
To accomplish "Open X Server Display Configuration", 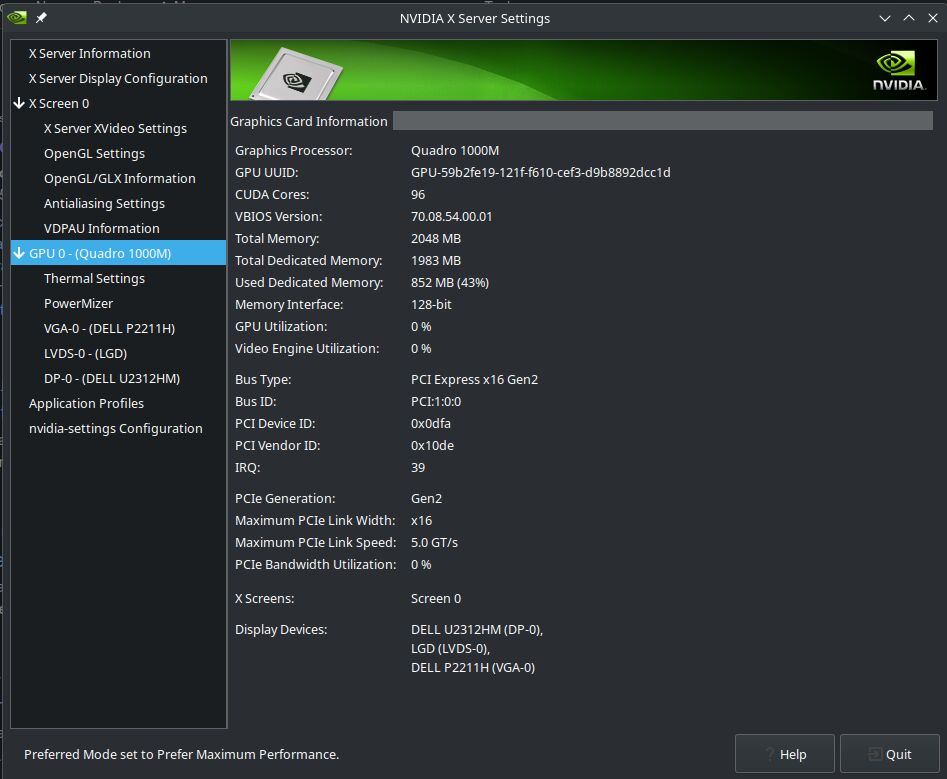I will click(118, 79).
